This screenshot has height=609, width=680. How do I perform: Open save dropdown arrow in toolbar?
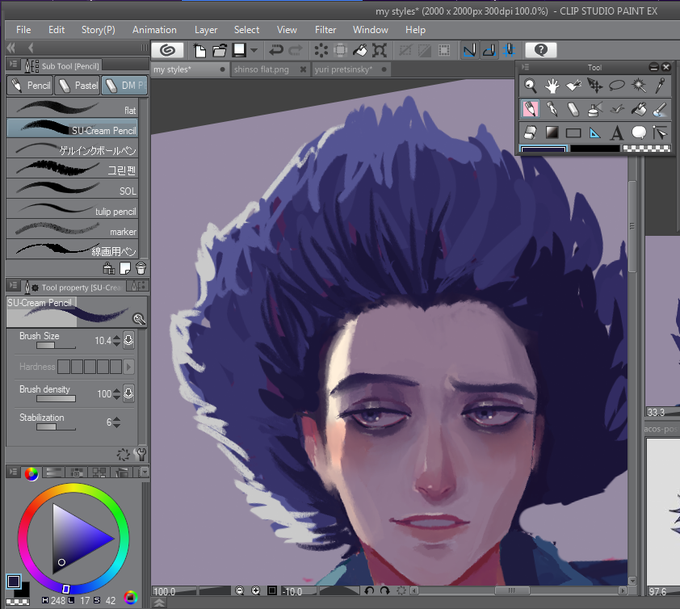(254, 50)
